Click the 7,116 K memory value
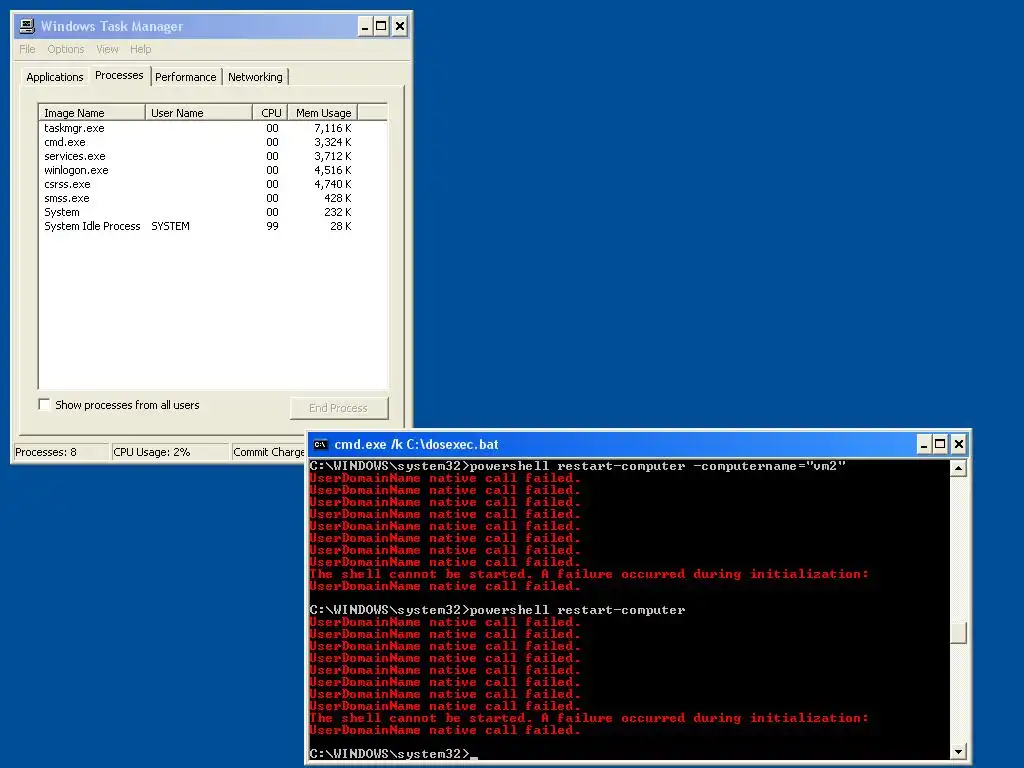The image size is (1024, 768). 332,128
